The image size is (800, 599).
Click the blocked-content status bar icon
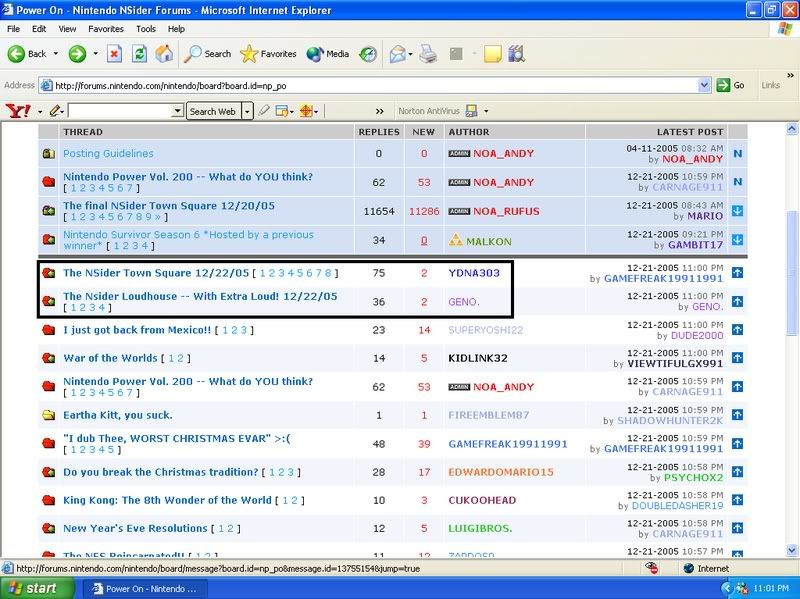pyautogui.click(x=651, y=568)
